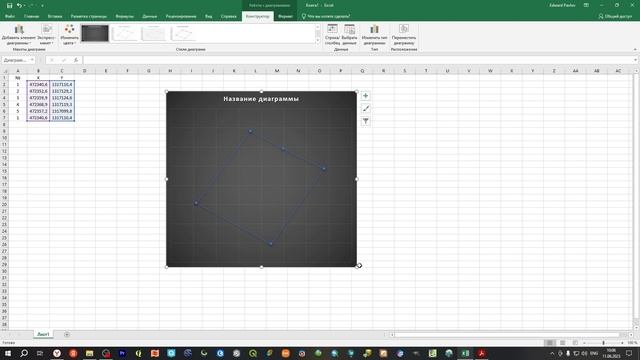Click the Share button
Image resolution: width=640 pixels, height=360 pixels.
tap(615, 16)
